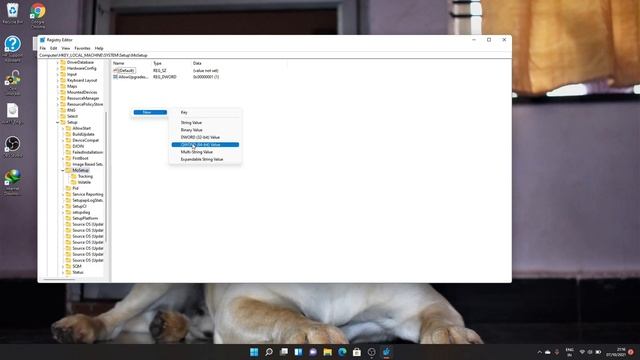Open the Favorites menu

(x=82, y=48)
